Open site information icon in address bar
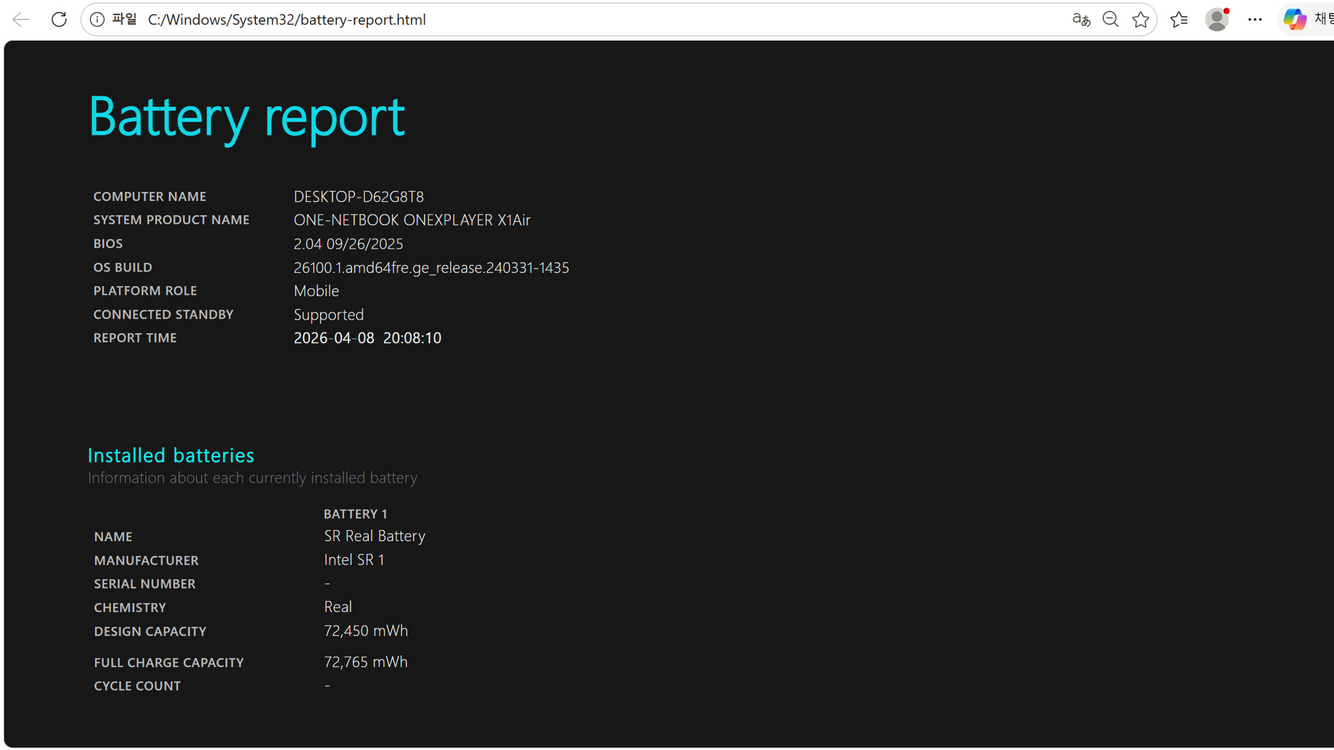The image size is (1334, 750). [97, 19]
